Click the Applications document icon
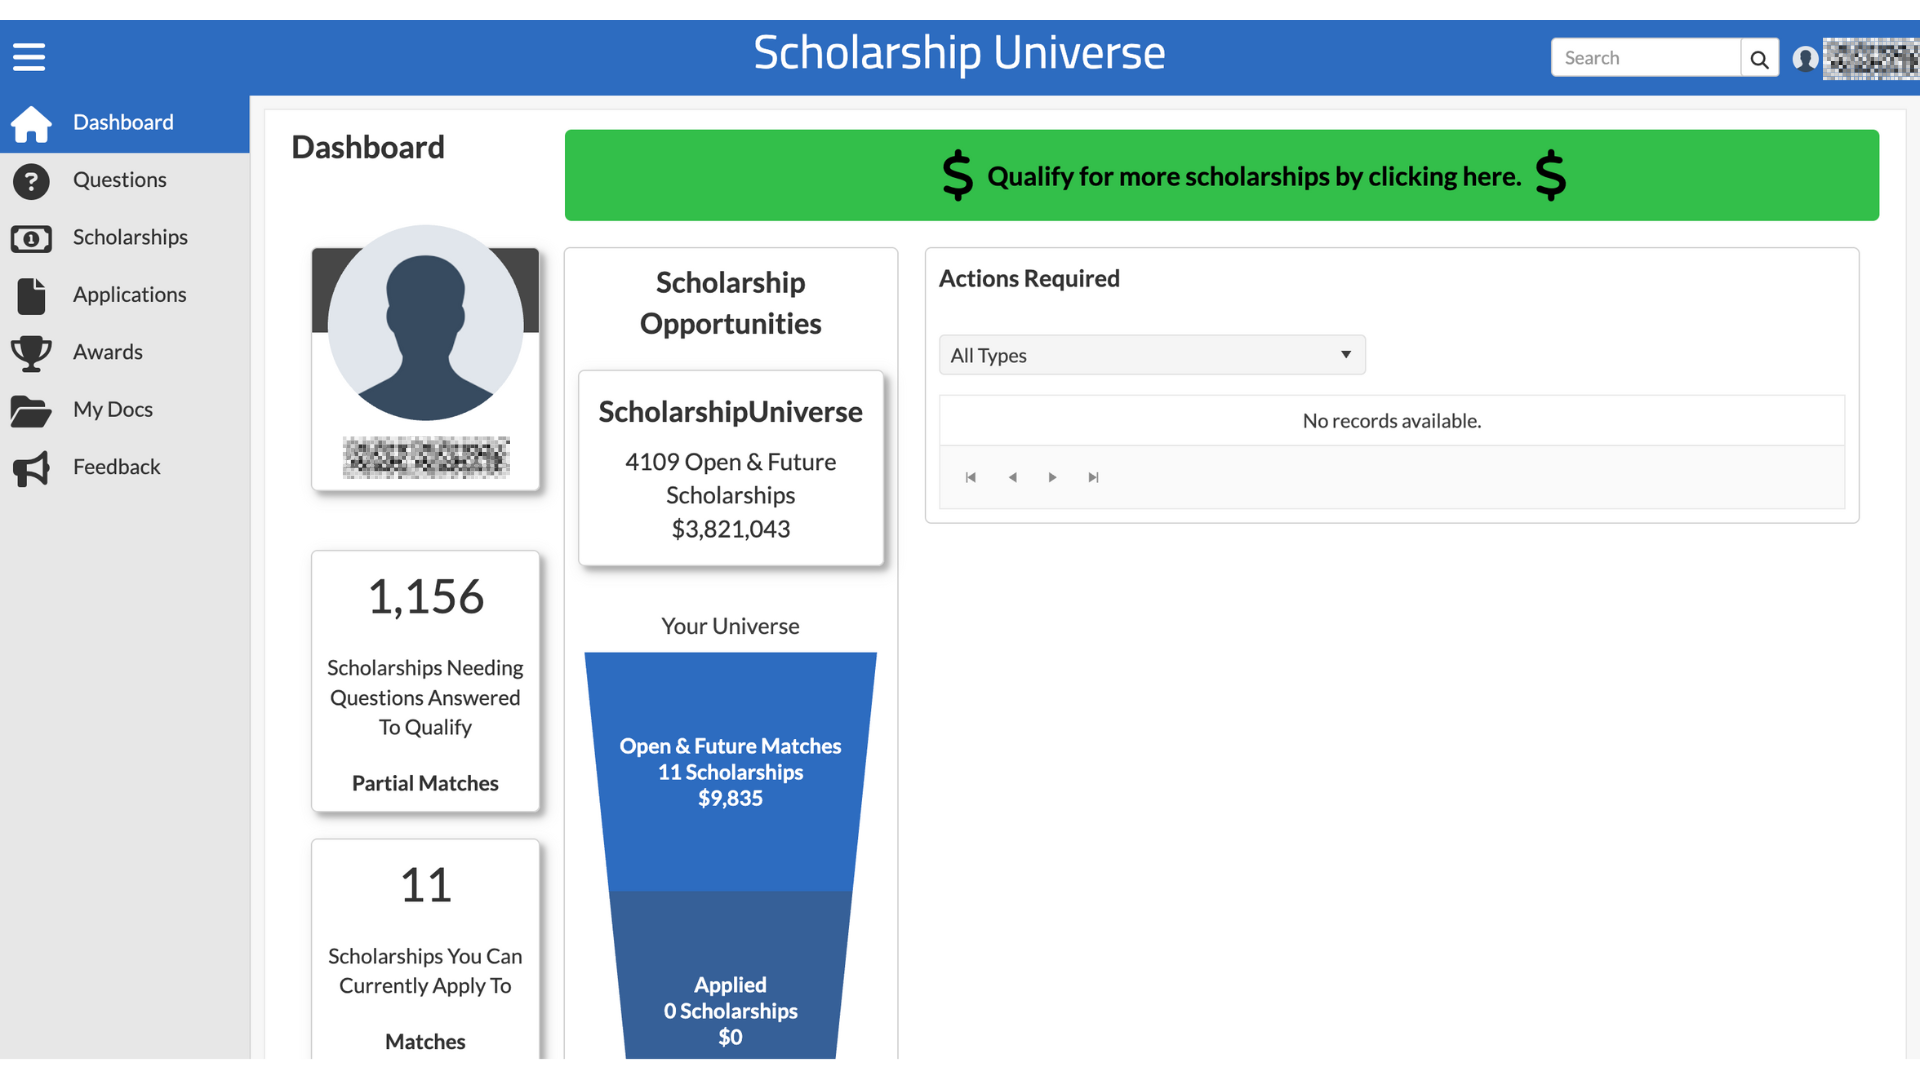Image resolution: width=1920 pixels, height=1080 pixels. pos(31,296)
